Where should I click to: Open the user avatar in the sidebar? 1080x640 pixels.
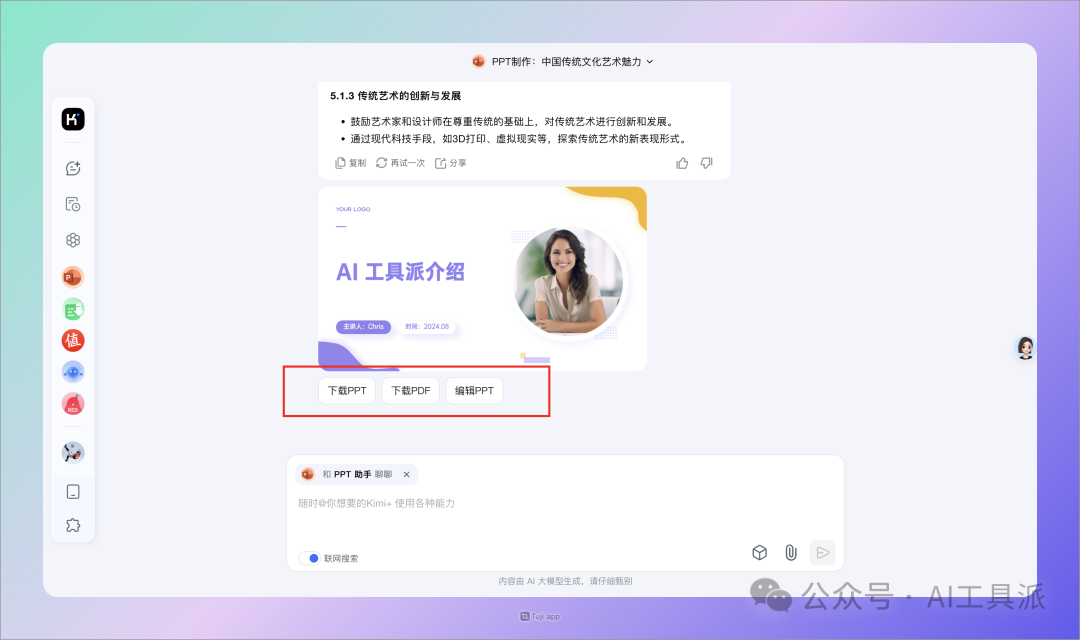point(73,453)
